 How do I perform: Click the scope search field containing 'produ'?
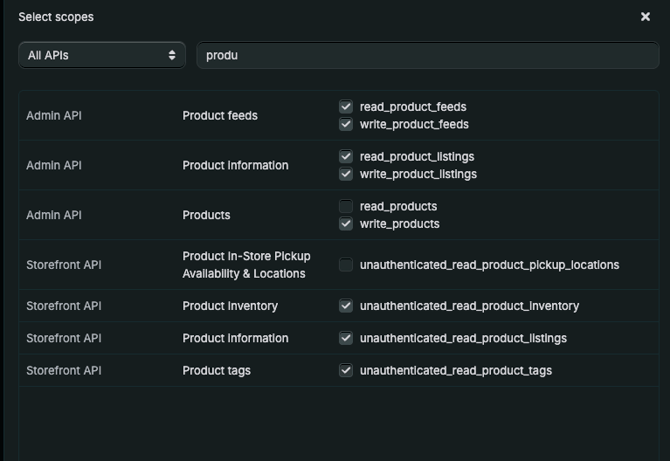click(x=428, y=55)
